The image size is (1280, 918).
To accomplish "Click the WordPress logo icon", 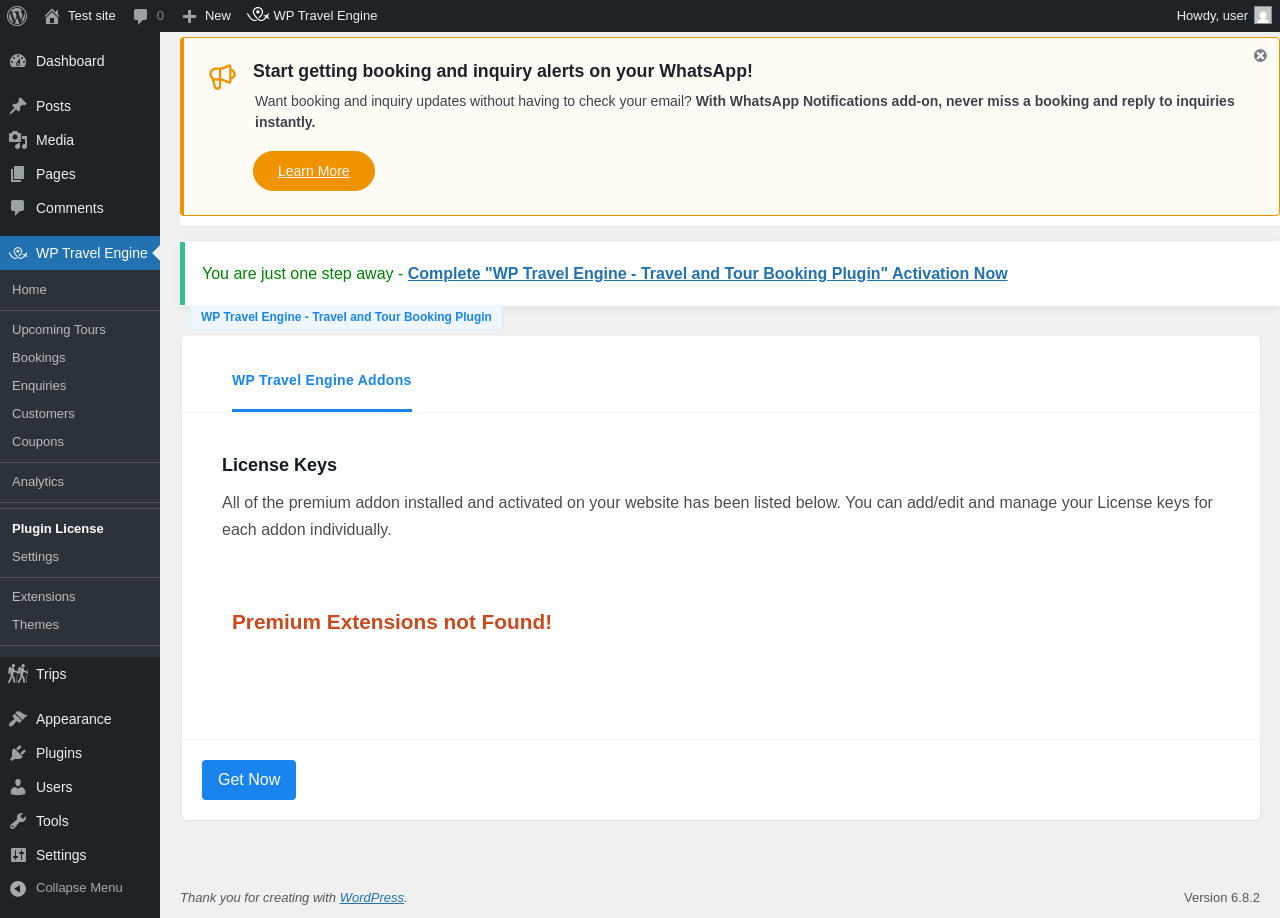I will tap(17, 16).
